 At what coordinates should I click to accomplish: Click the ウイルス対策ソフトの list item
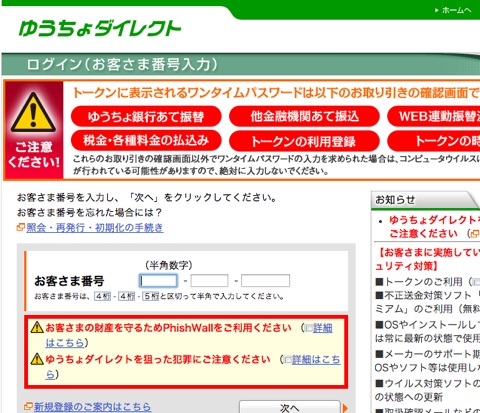coord(428,390)
